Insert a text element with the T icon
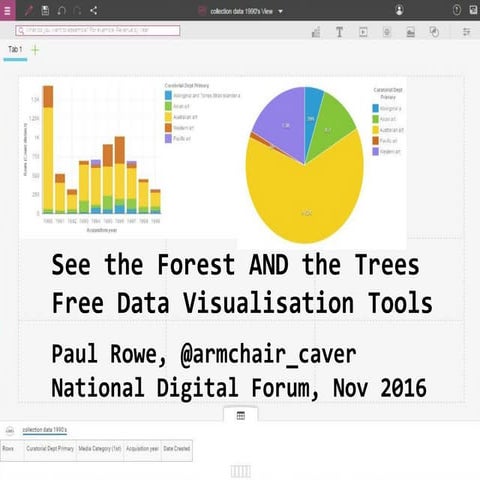This screenshot has width=480, height=480. (339, 32)
